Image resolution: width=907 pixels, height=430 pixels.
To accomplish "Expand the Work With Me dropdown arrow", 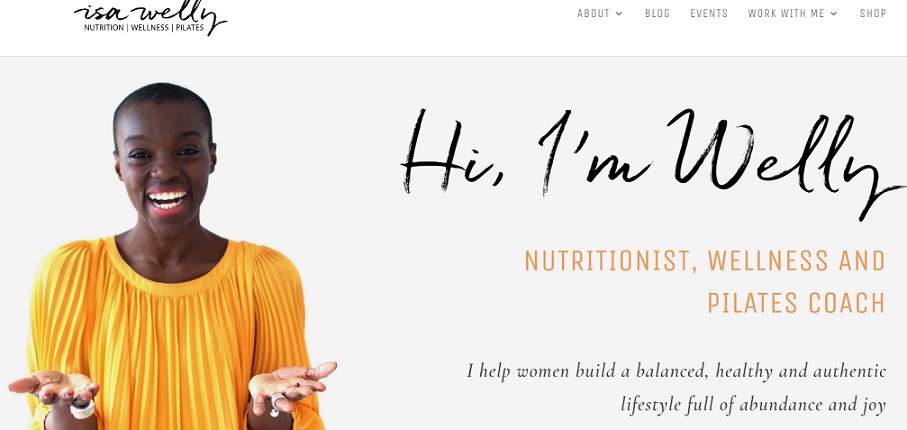I will pos(834,14).
